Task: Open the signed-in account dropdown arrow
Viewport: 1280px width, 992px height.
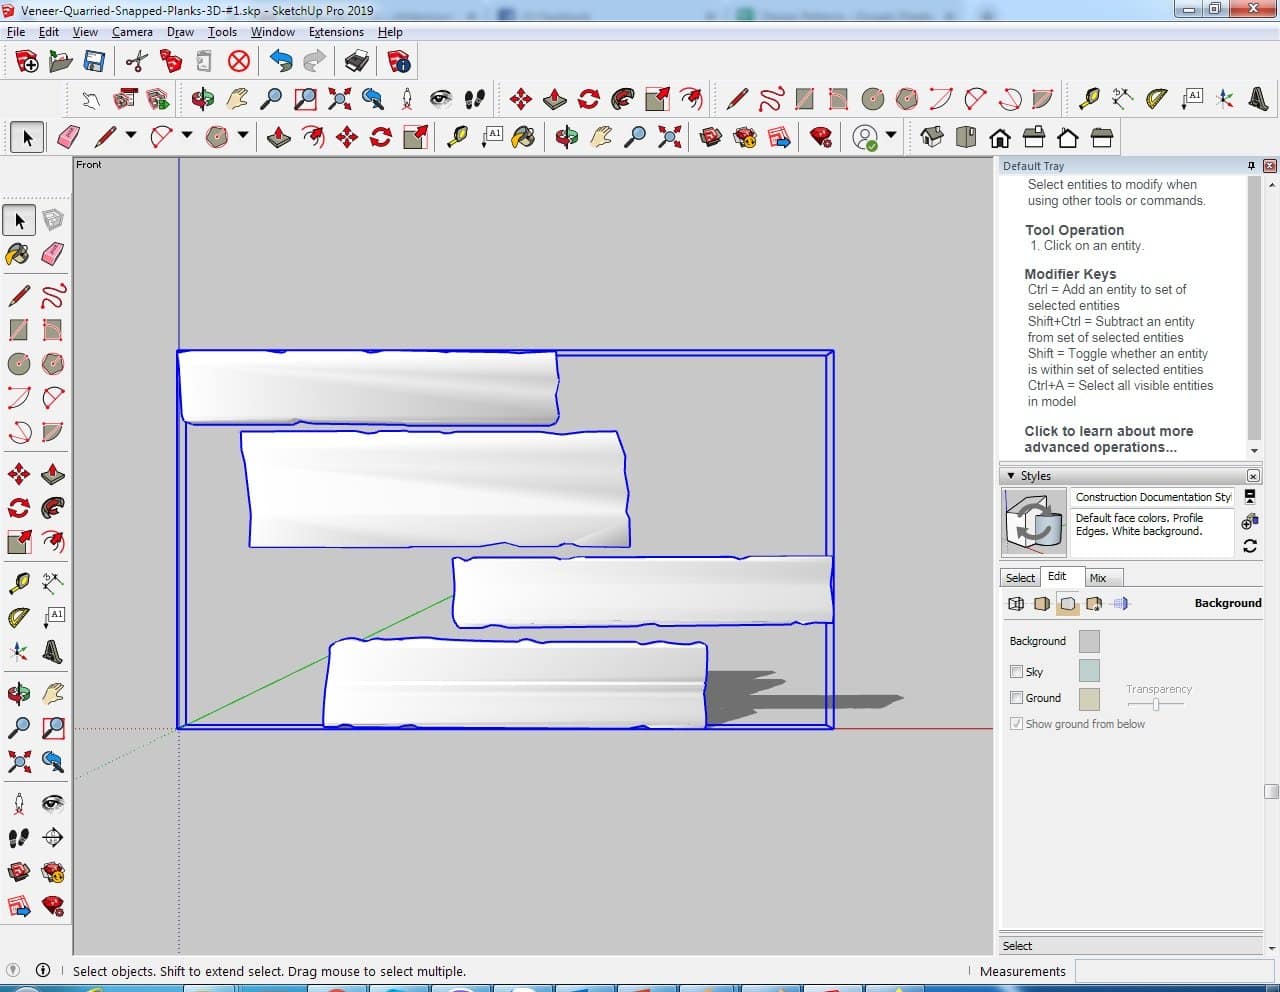Action: pos(891,135)
